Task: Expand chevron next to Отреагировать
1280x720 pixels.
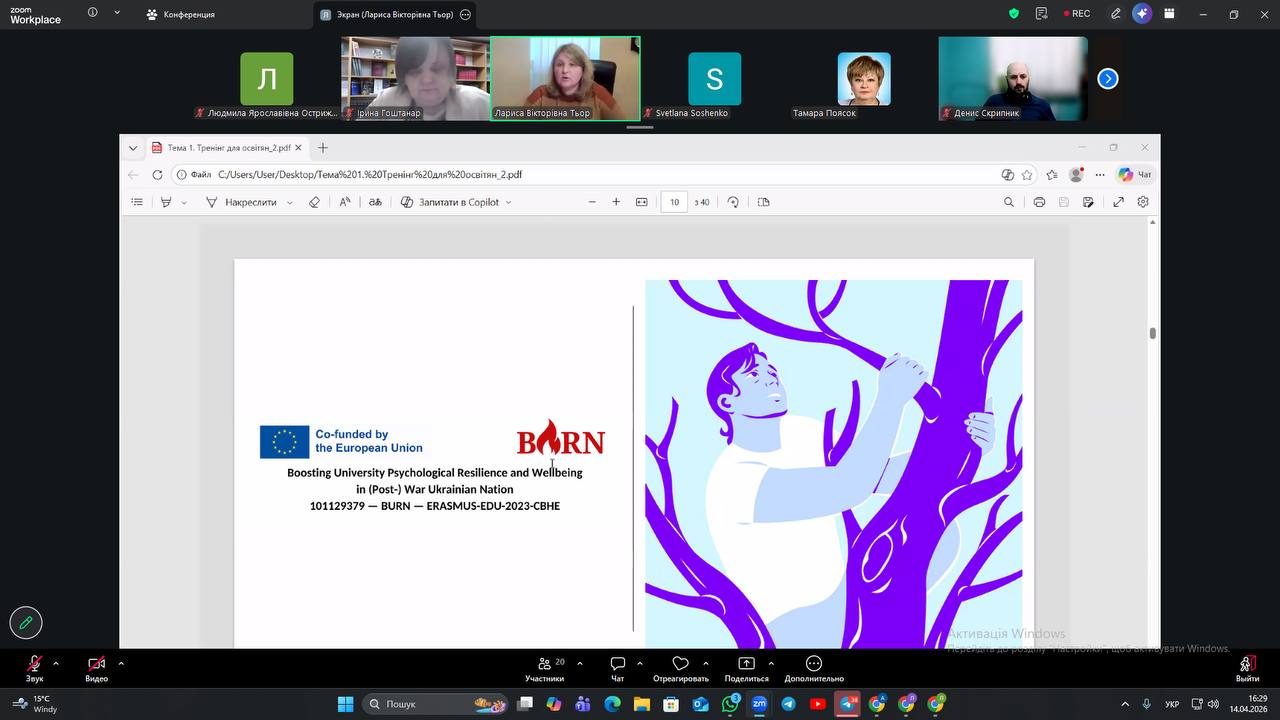Action: [706, 663]
